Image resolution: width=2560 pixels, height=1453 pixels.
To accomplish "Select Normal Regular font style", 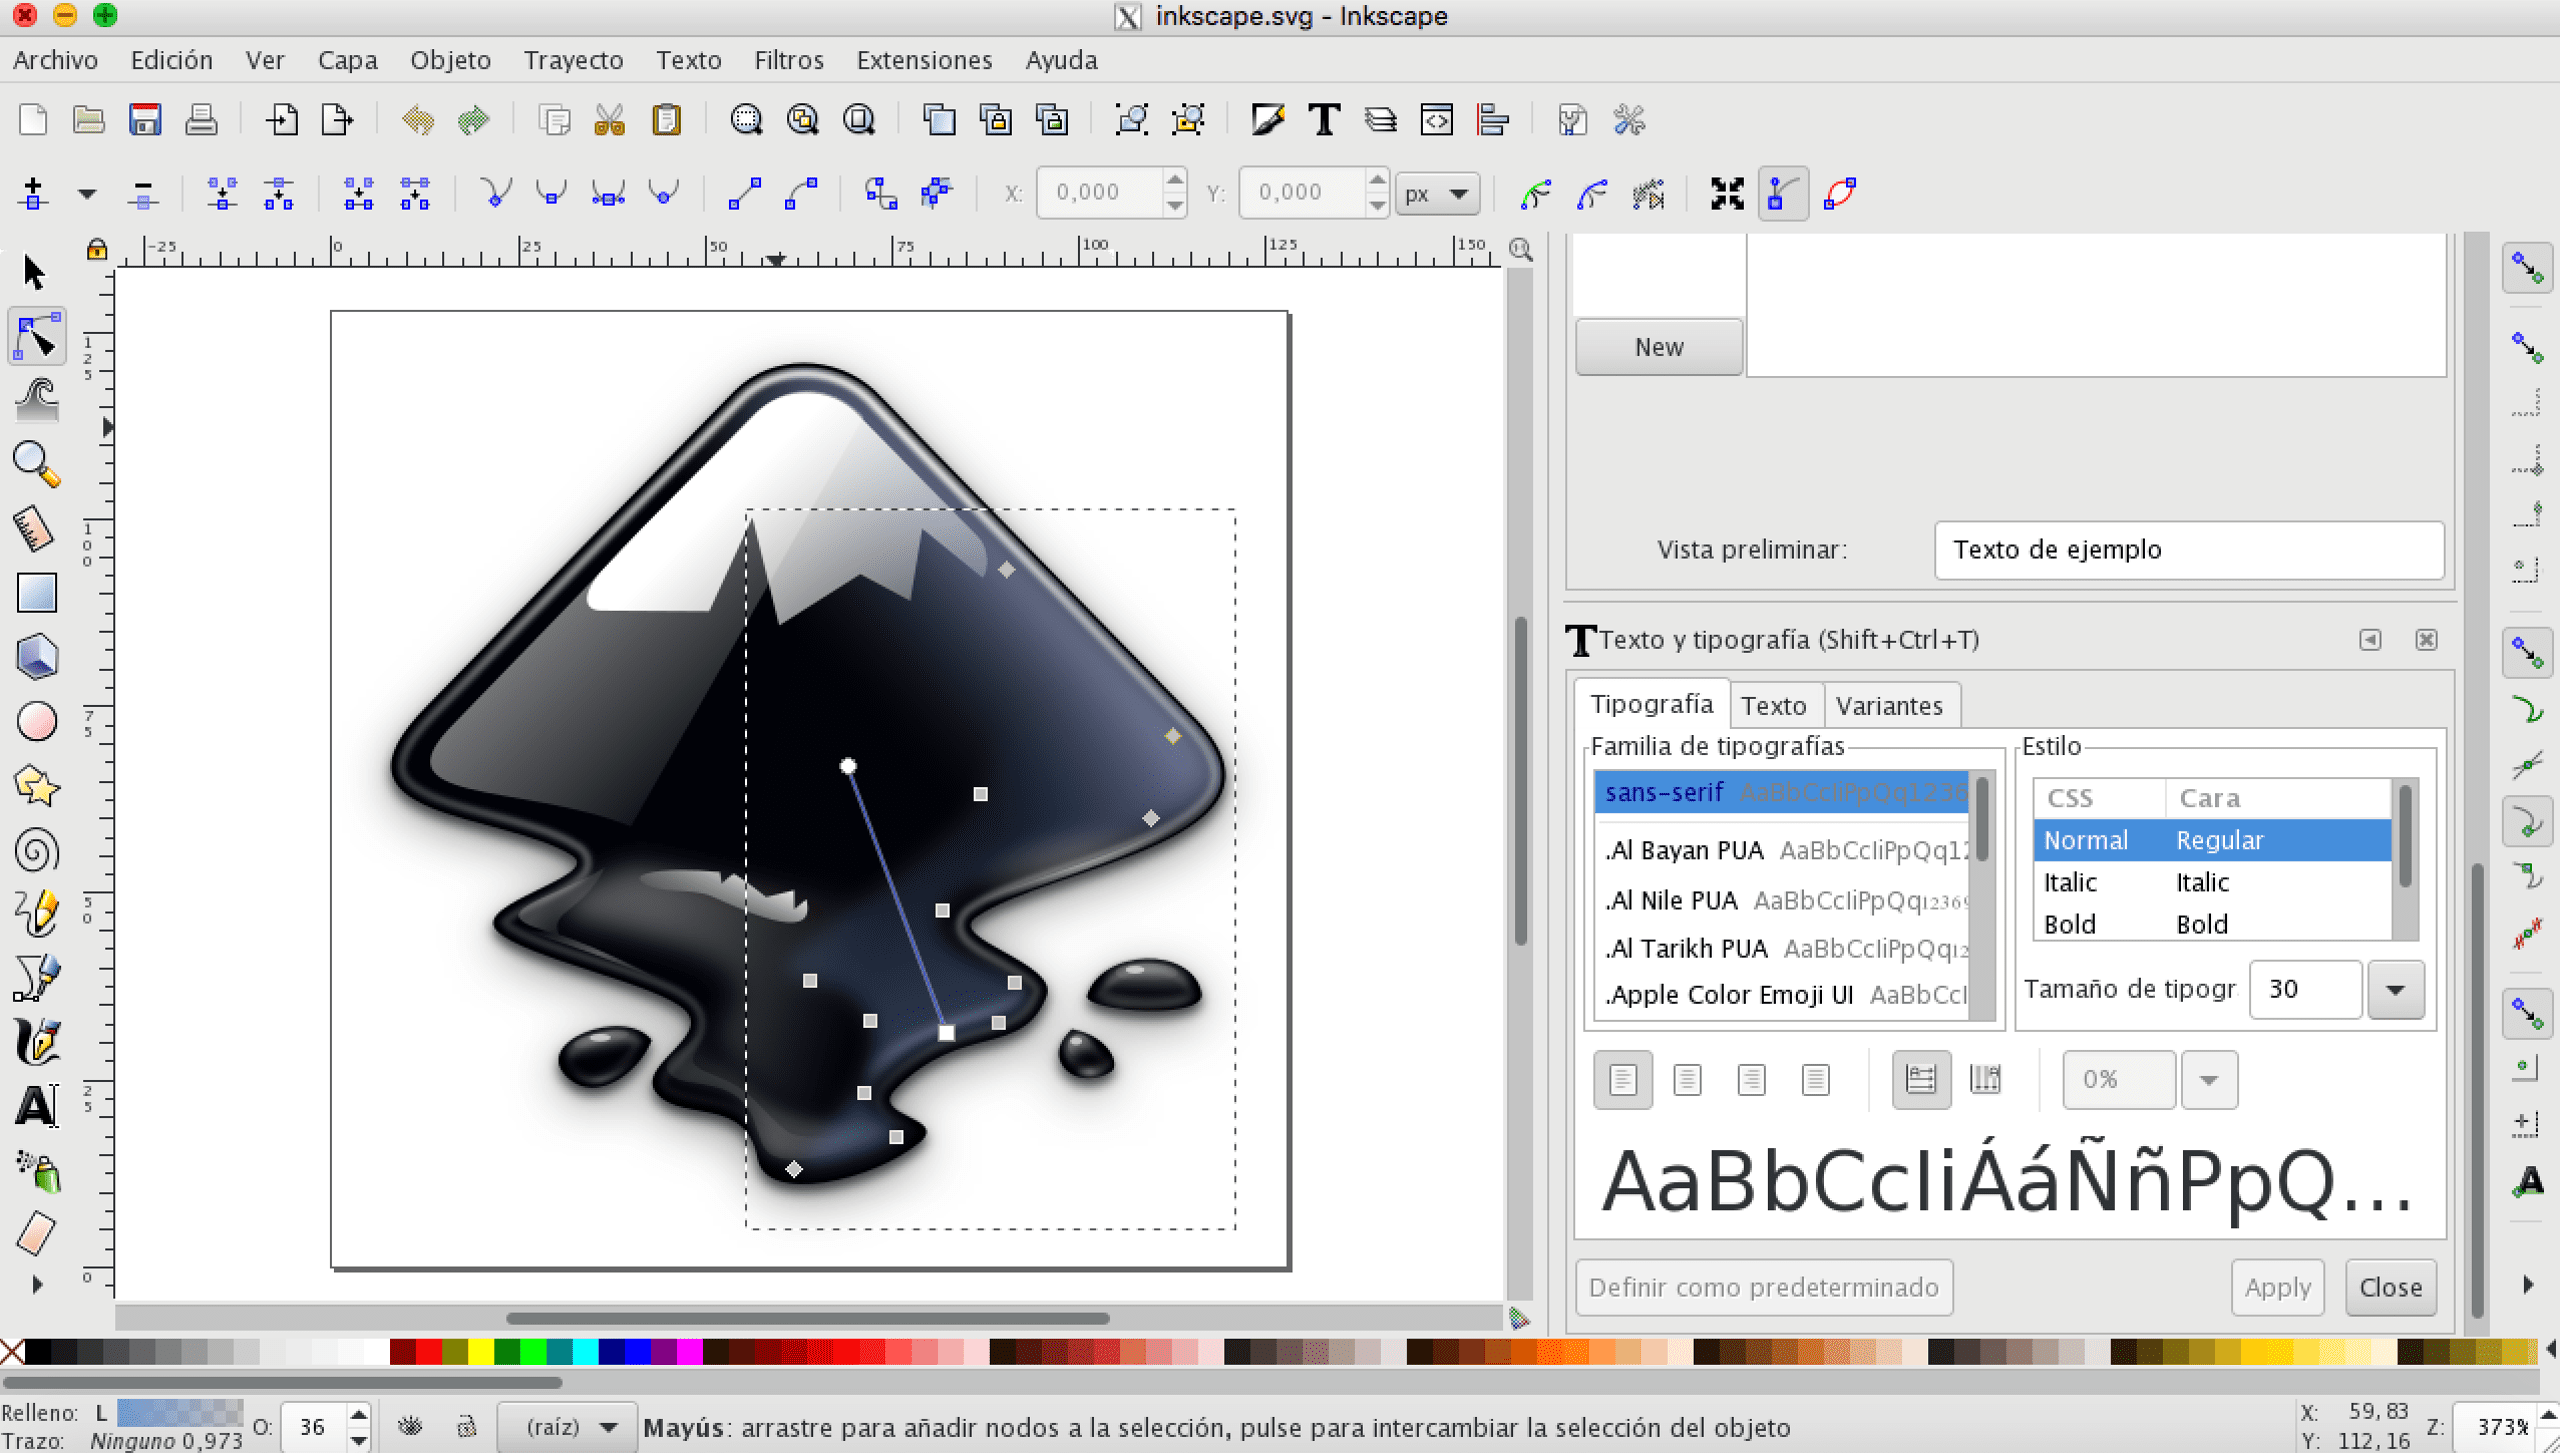I will [2212, 839].
